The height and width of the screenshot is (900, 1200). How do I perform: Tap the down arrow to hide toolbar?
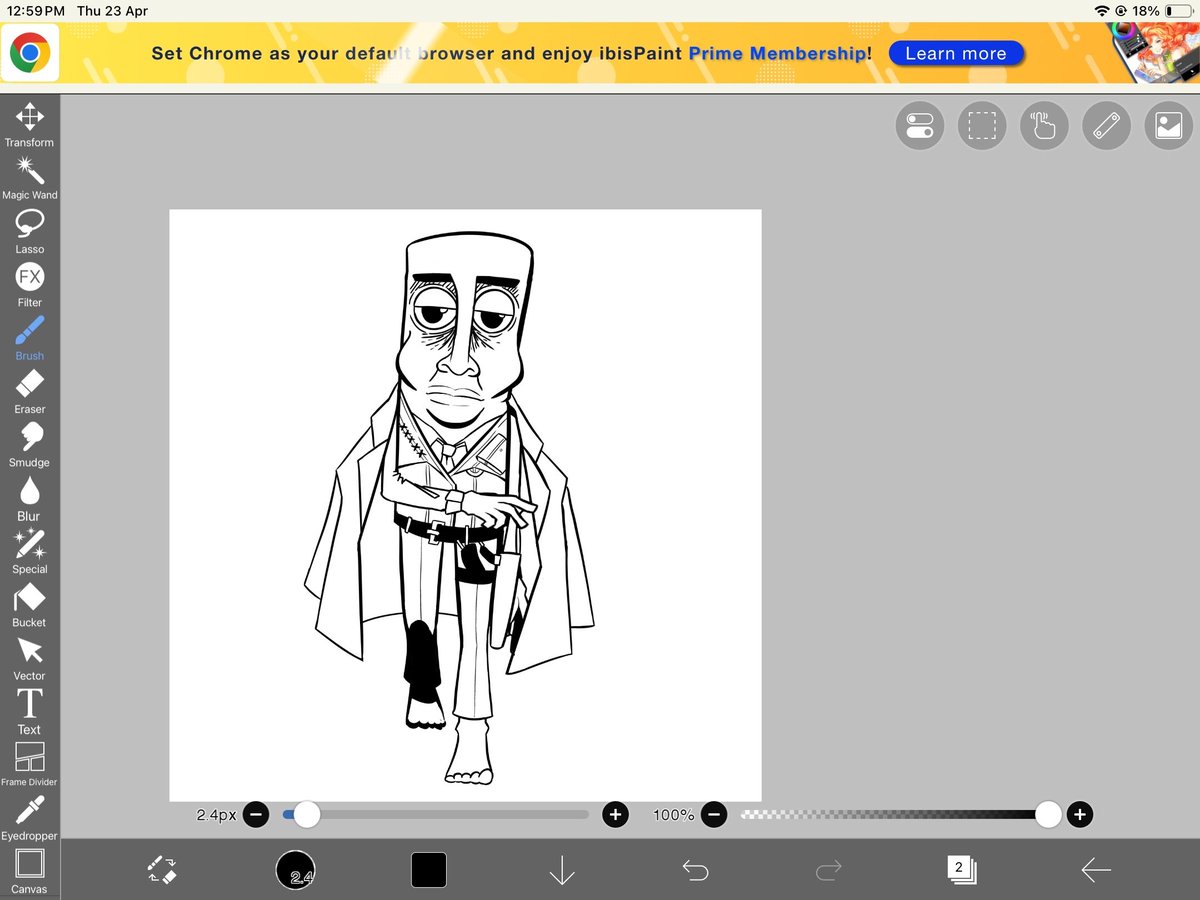tap(562, 870)
